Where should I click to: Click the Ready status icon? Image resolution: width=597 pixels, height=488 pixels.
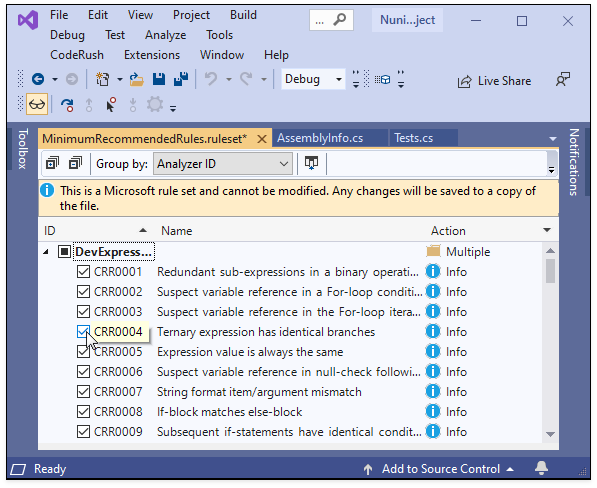pyautogui.click(x=18, y=469)
